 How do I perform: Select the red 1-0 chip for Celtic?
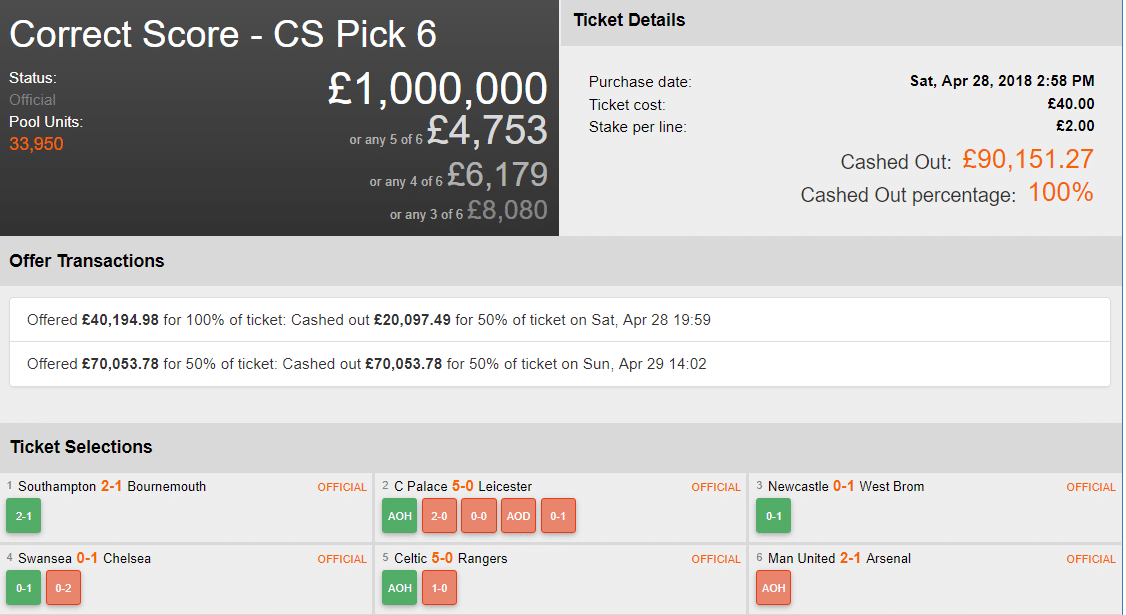(439, 588)
